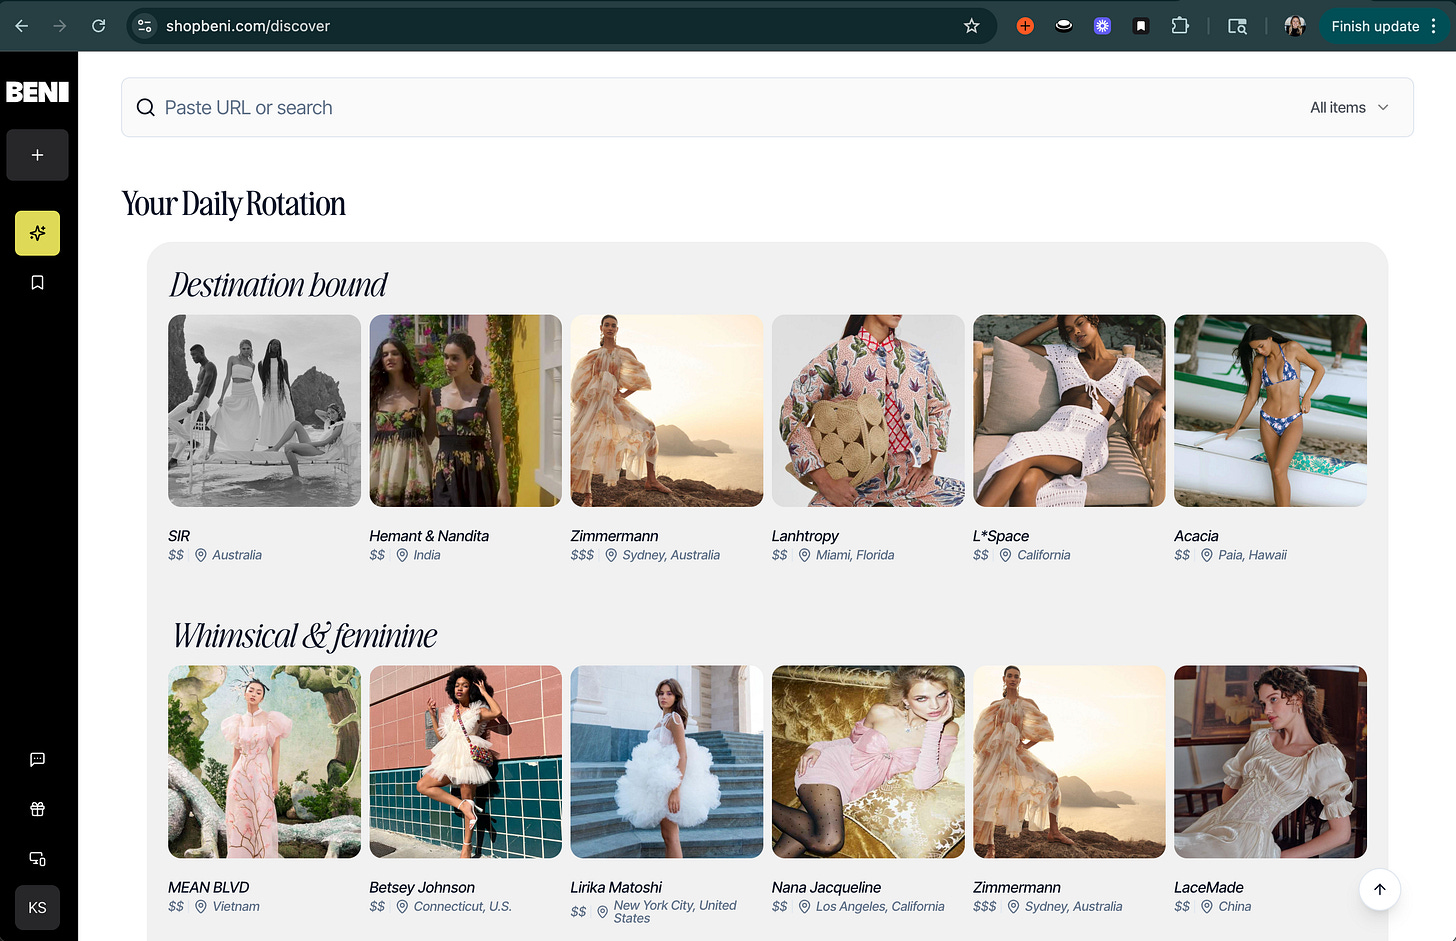The height and width of the screenshot is (941, 1456).
Task: Open the KS profile avatar
Action: point(37,908)
